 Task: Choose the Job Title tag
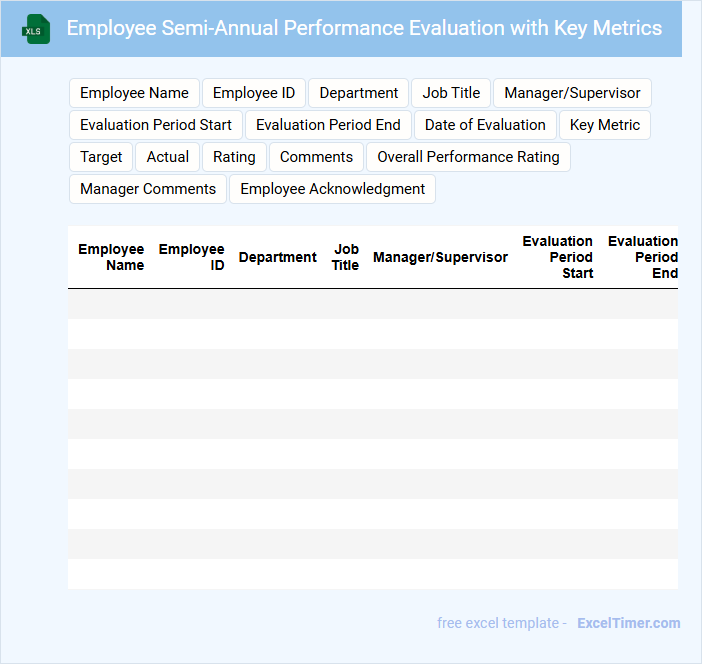[x=451, y=93]
